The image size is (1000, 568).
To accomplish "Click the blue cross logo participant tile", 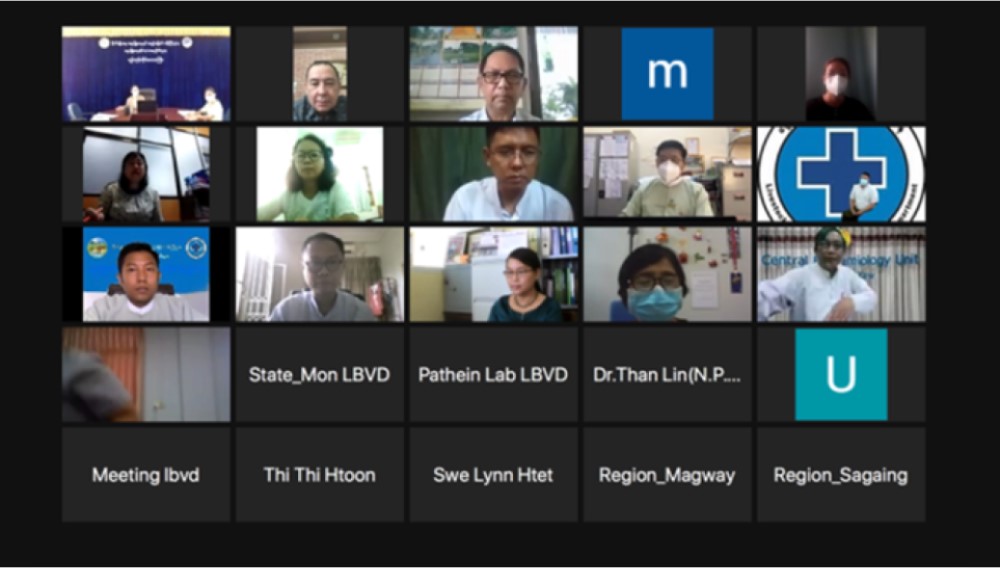I will click(x=841, y=174).
